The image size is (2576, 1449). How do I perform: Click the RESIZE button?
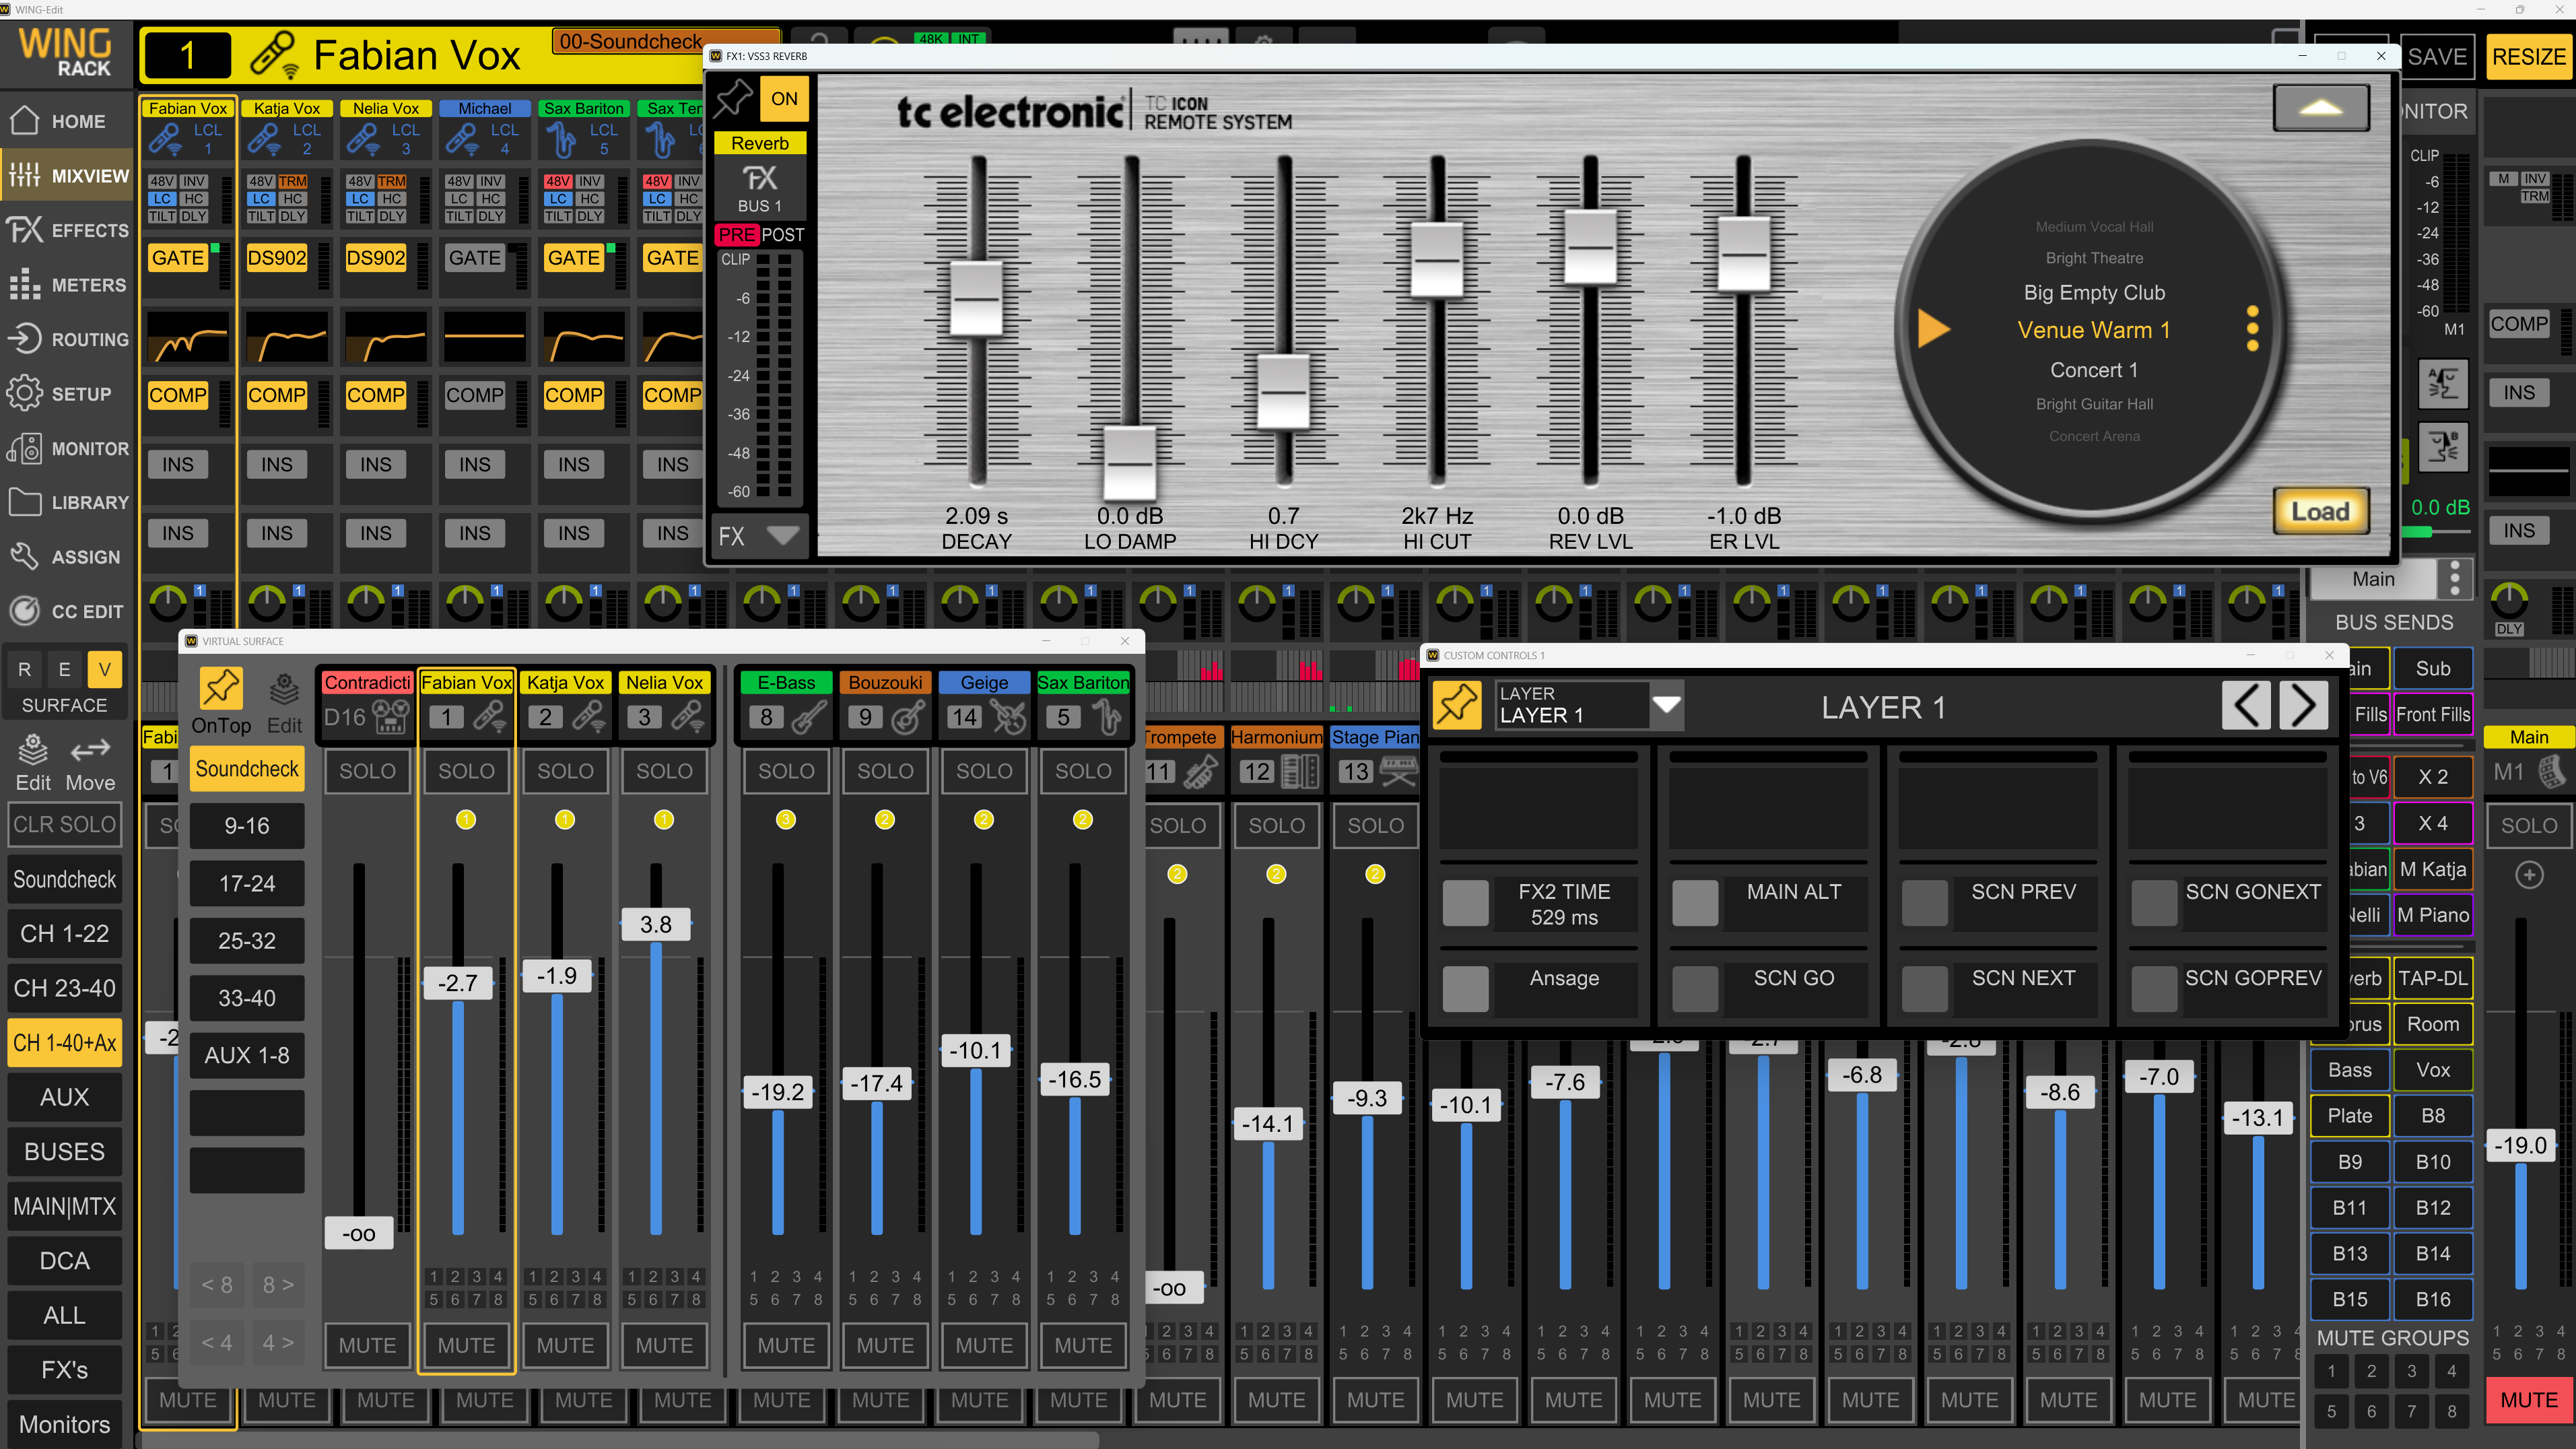click(x=2528, y=56)
